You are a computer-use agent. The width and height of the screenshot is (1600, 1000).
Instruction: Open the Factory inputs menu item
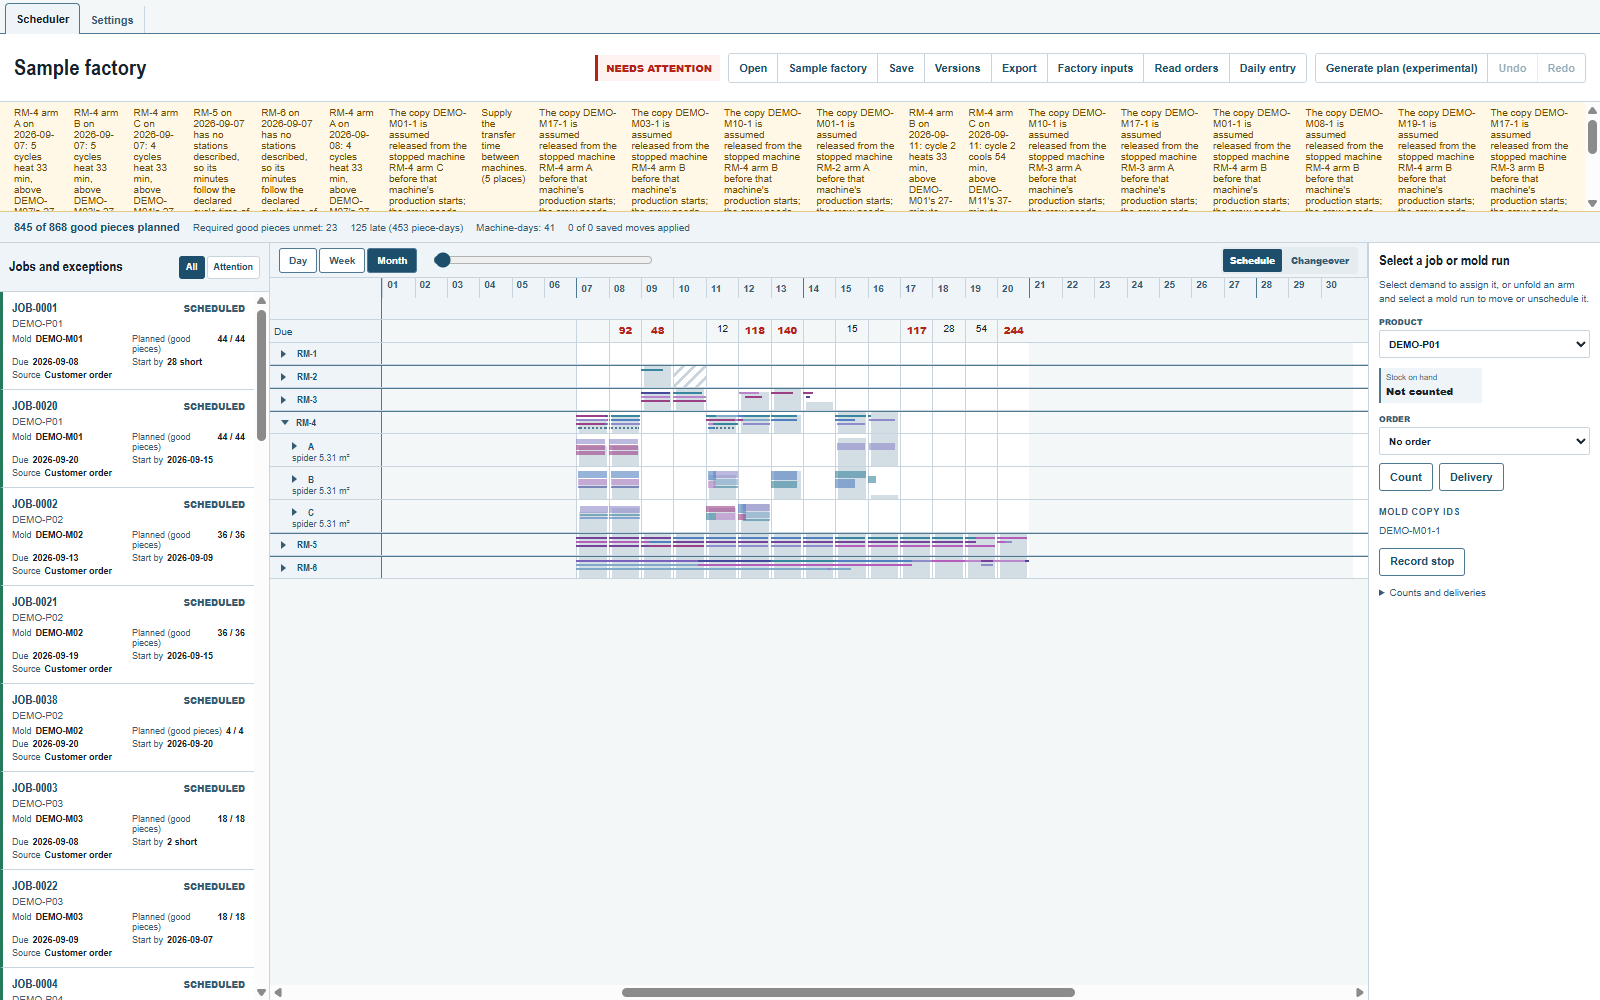pos(1095,68)
